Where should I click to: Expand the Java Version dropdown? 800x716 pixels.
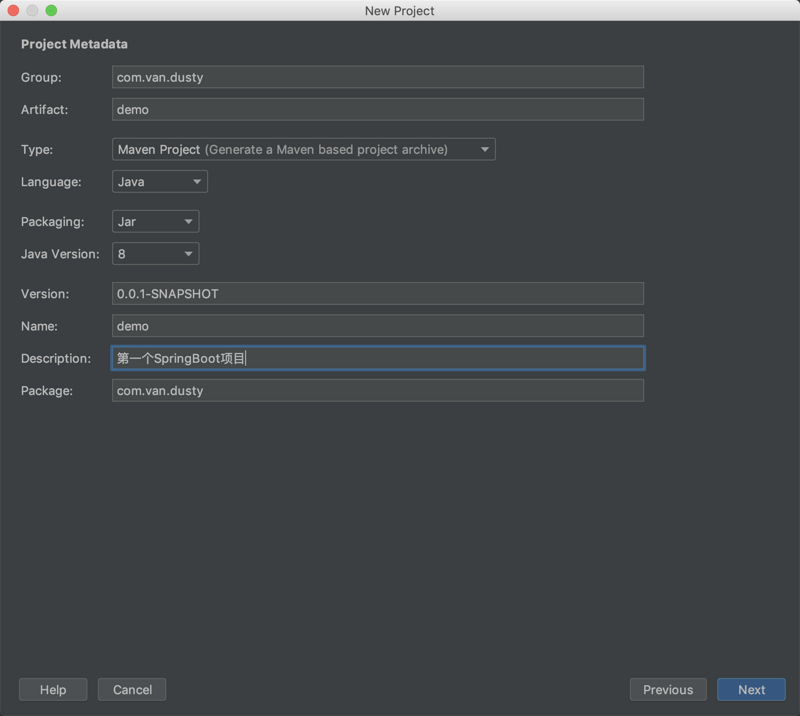(155, 254)
